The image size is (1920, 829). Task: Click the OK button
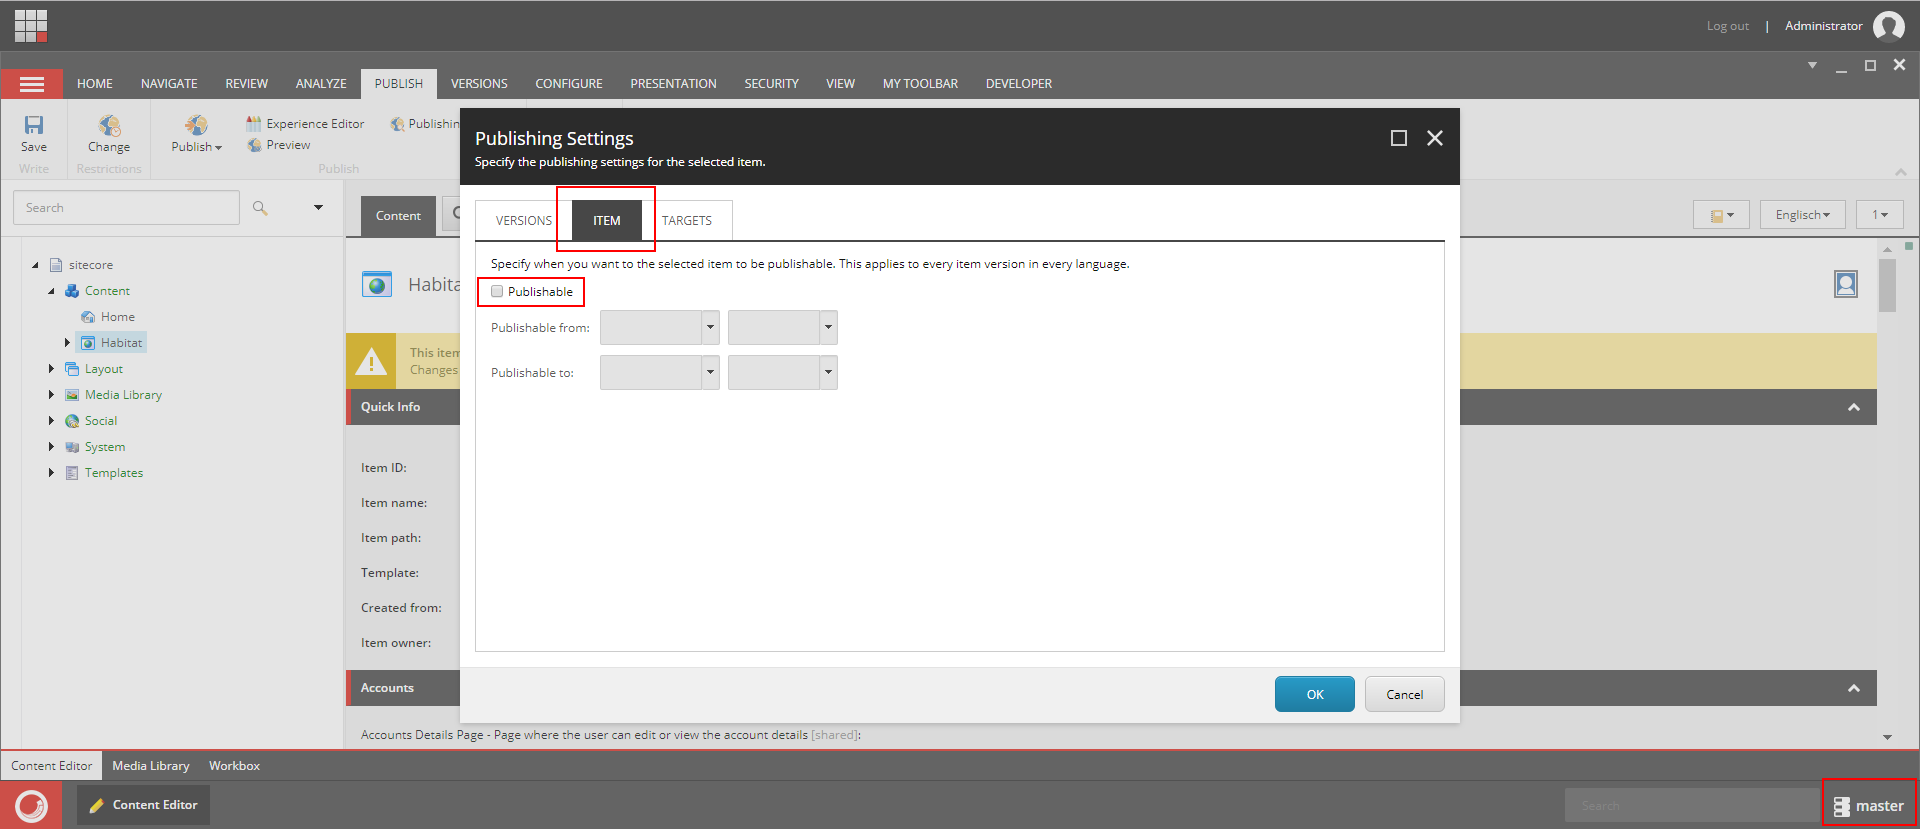click(x=1315, y=694)
